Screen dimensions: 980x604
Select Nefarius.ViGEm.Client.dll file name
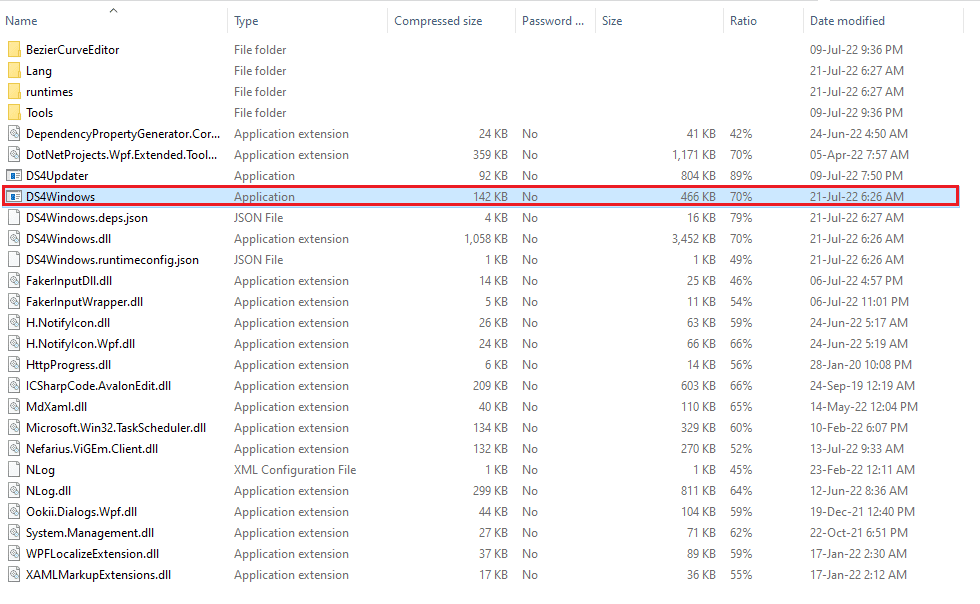coord(92,449)
